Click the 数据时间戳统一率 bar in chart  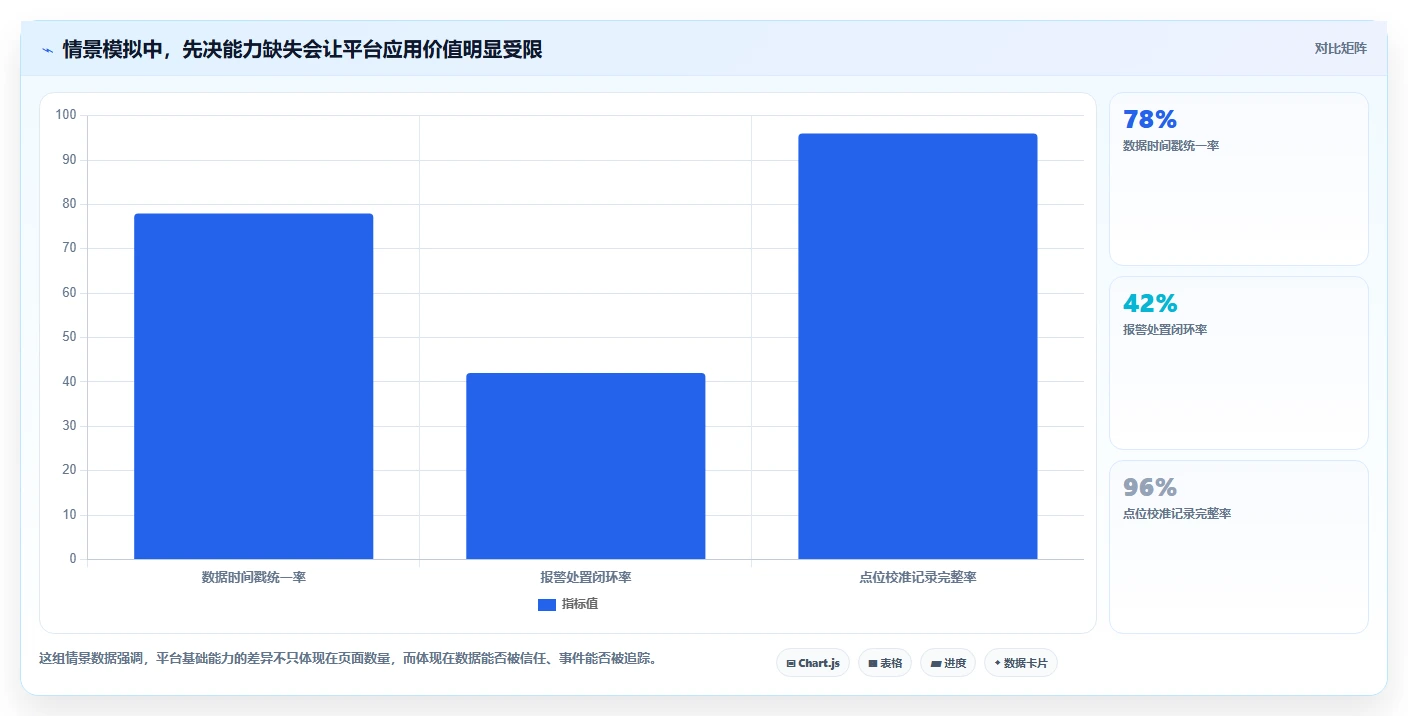253,386
